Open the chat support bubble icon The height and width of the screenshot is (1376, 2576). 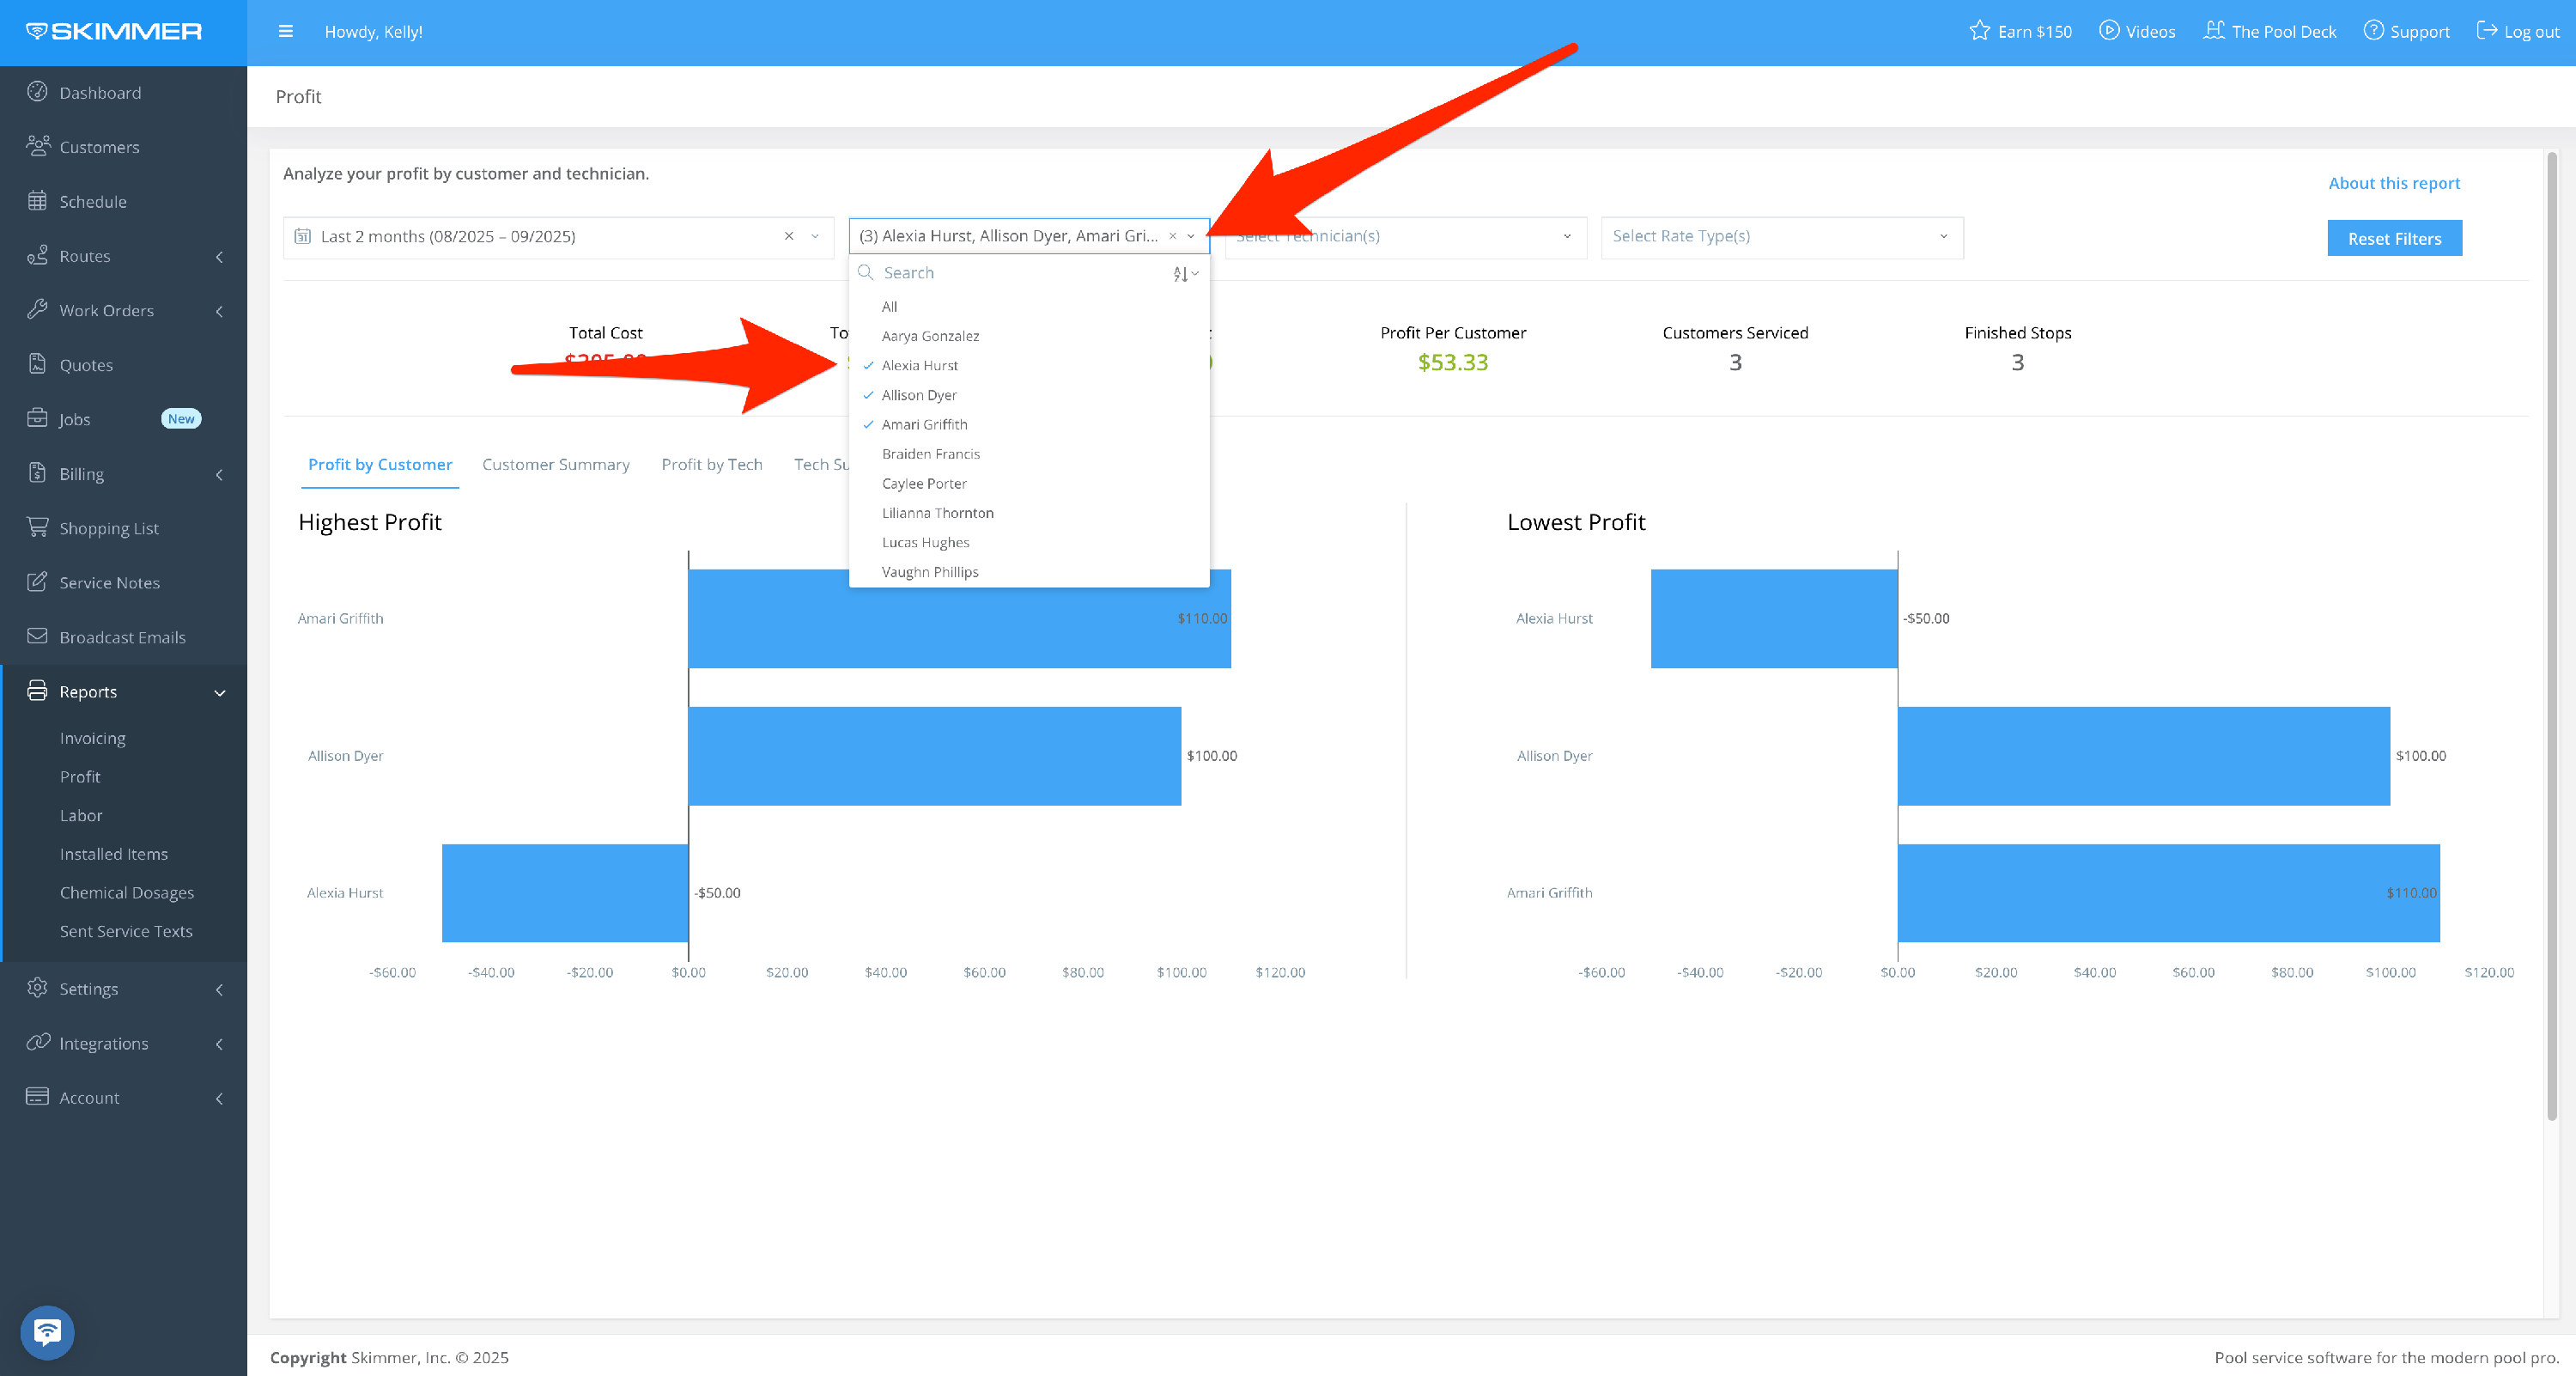[x=47, y=1331]
